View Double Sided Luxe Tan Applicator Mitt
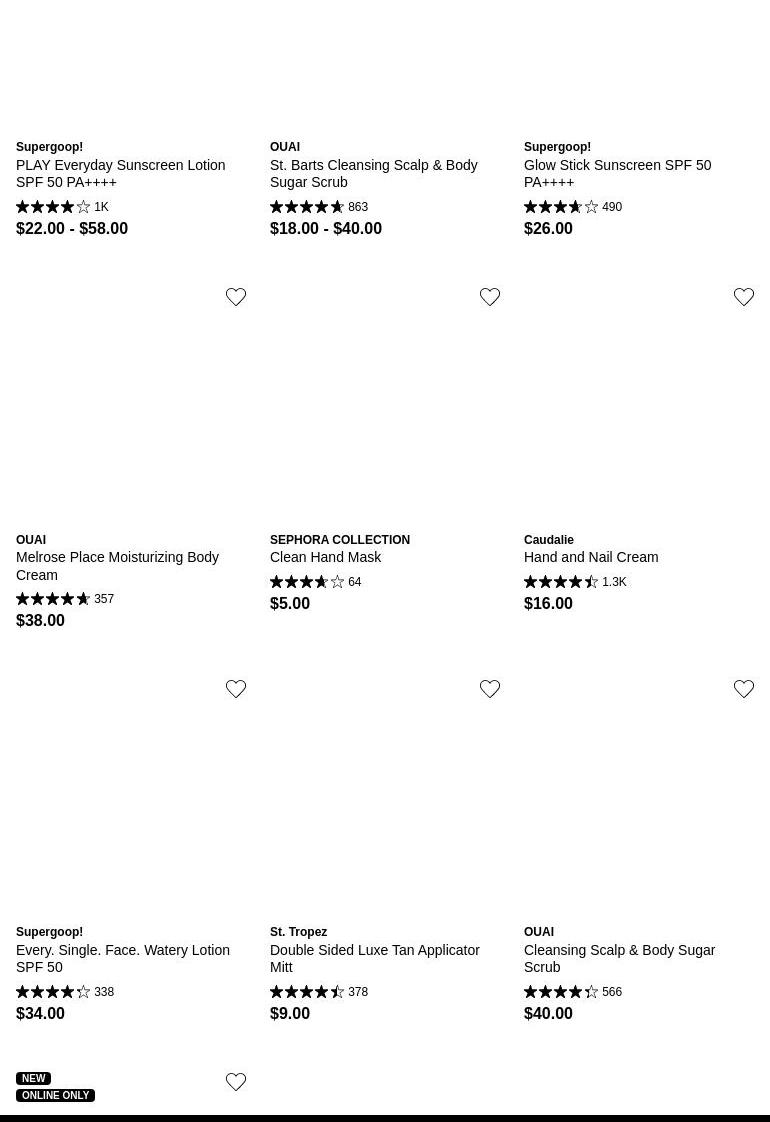Image resolution: width=770 pixels, height=1122 pixels. coord(374,958)
